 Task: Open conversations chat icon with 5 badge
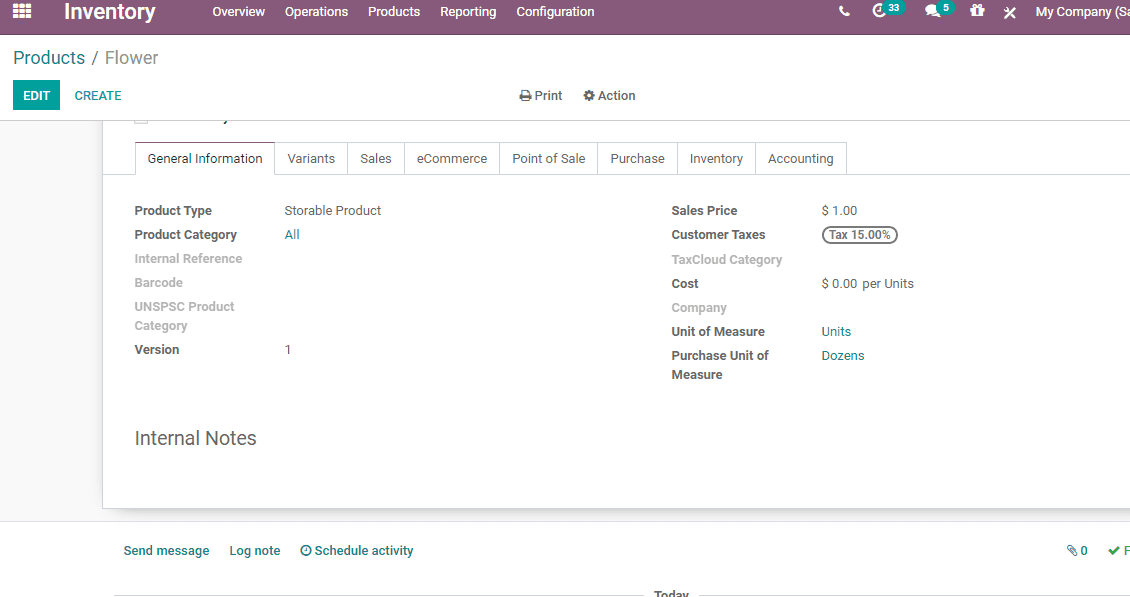(939, 10)
